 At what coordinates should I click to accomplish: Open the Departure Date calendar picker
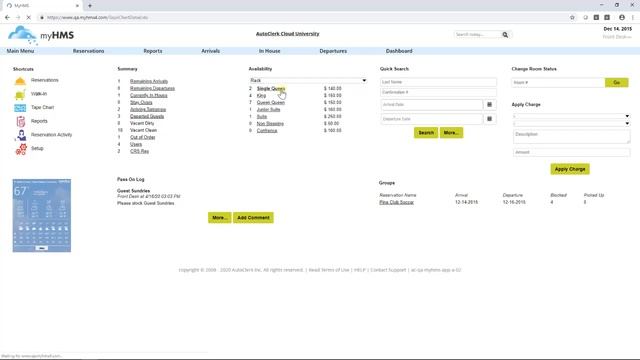489,119
